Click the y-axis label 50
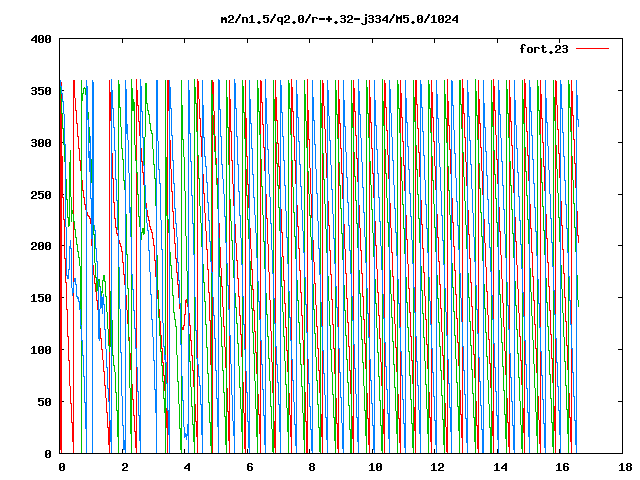The image size is (640, 480). 44,402
